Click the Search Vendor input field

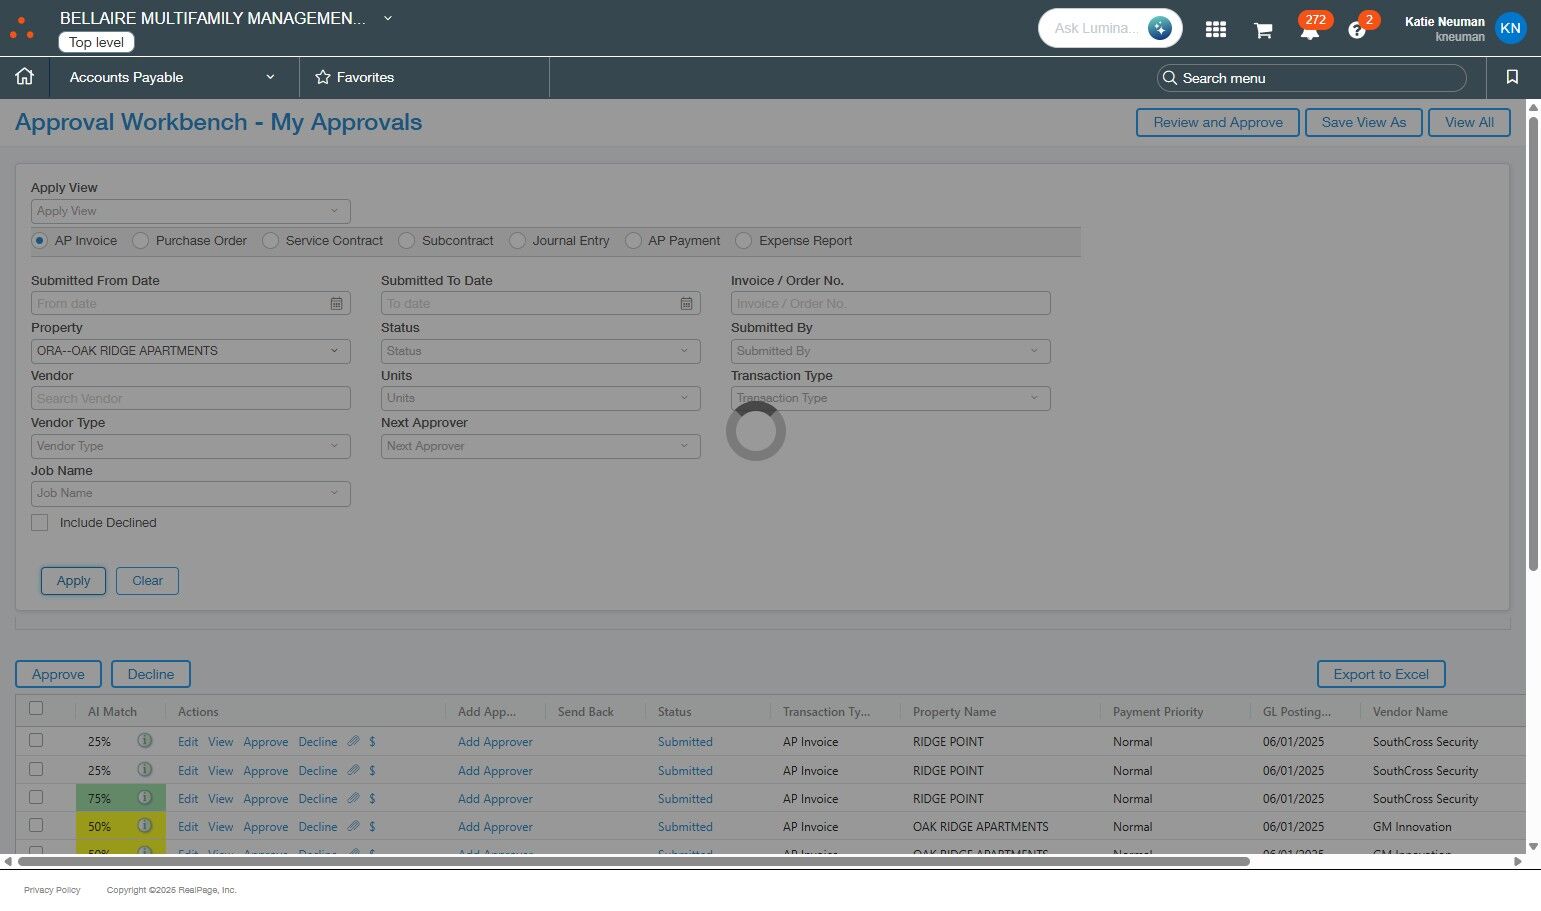190,398
